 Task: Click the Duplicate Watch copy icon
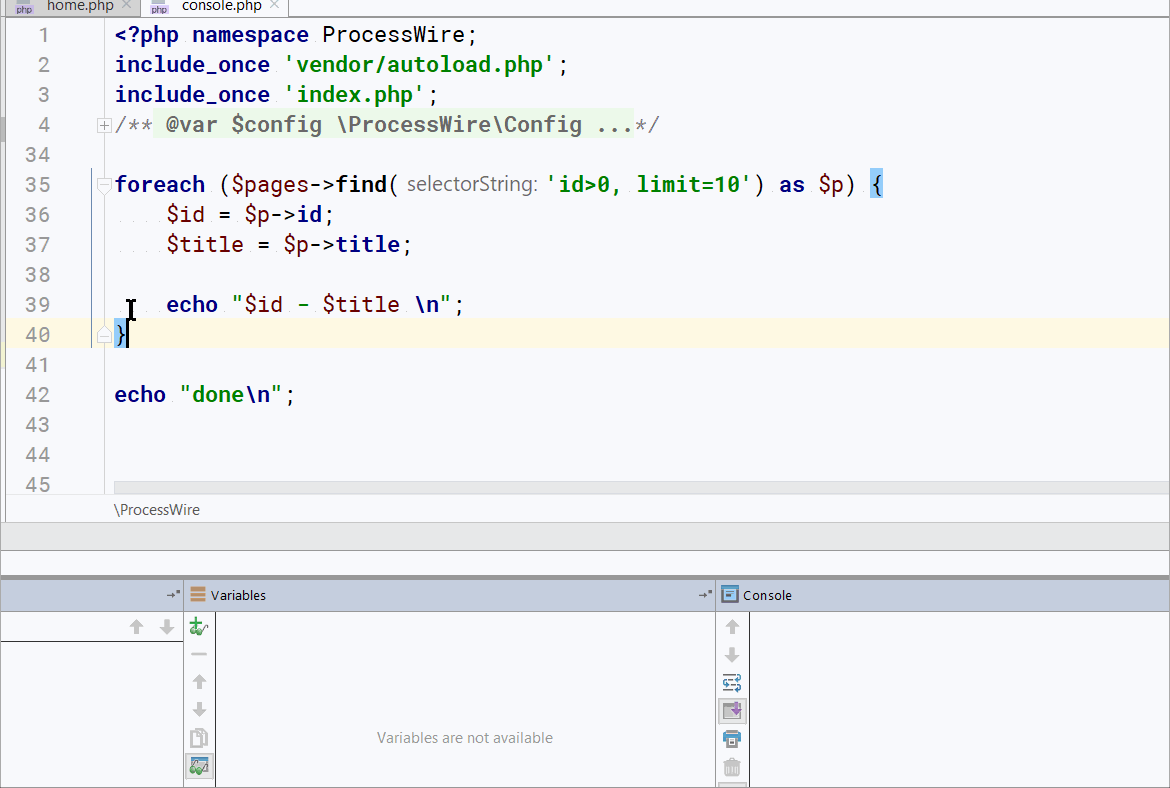[199, 739]
